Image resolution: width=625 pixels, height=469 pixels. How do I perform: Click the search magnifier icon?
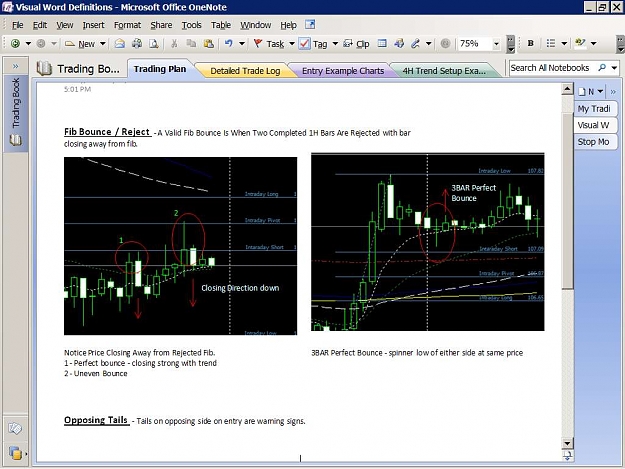coord(602,68)
